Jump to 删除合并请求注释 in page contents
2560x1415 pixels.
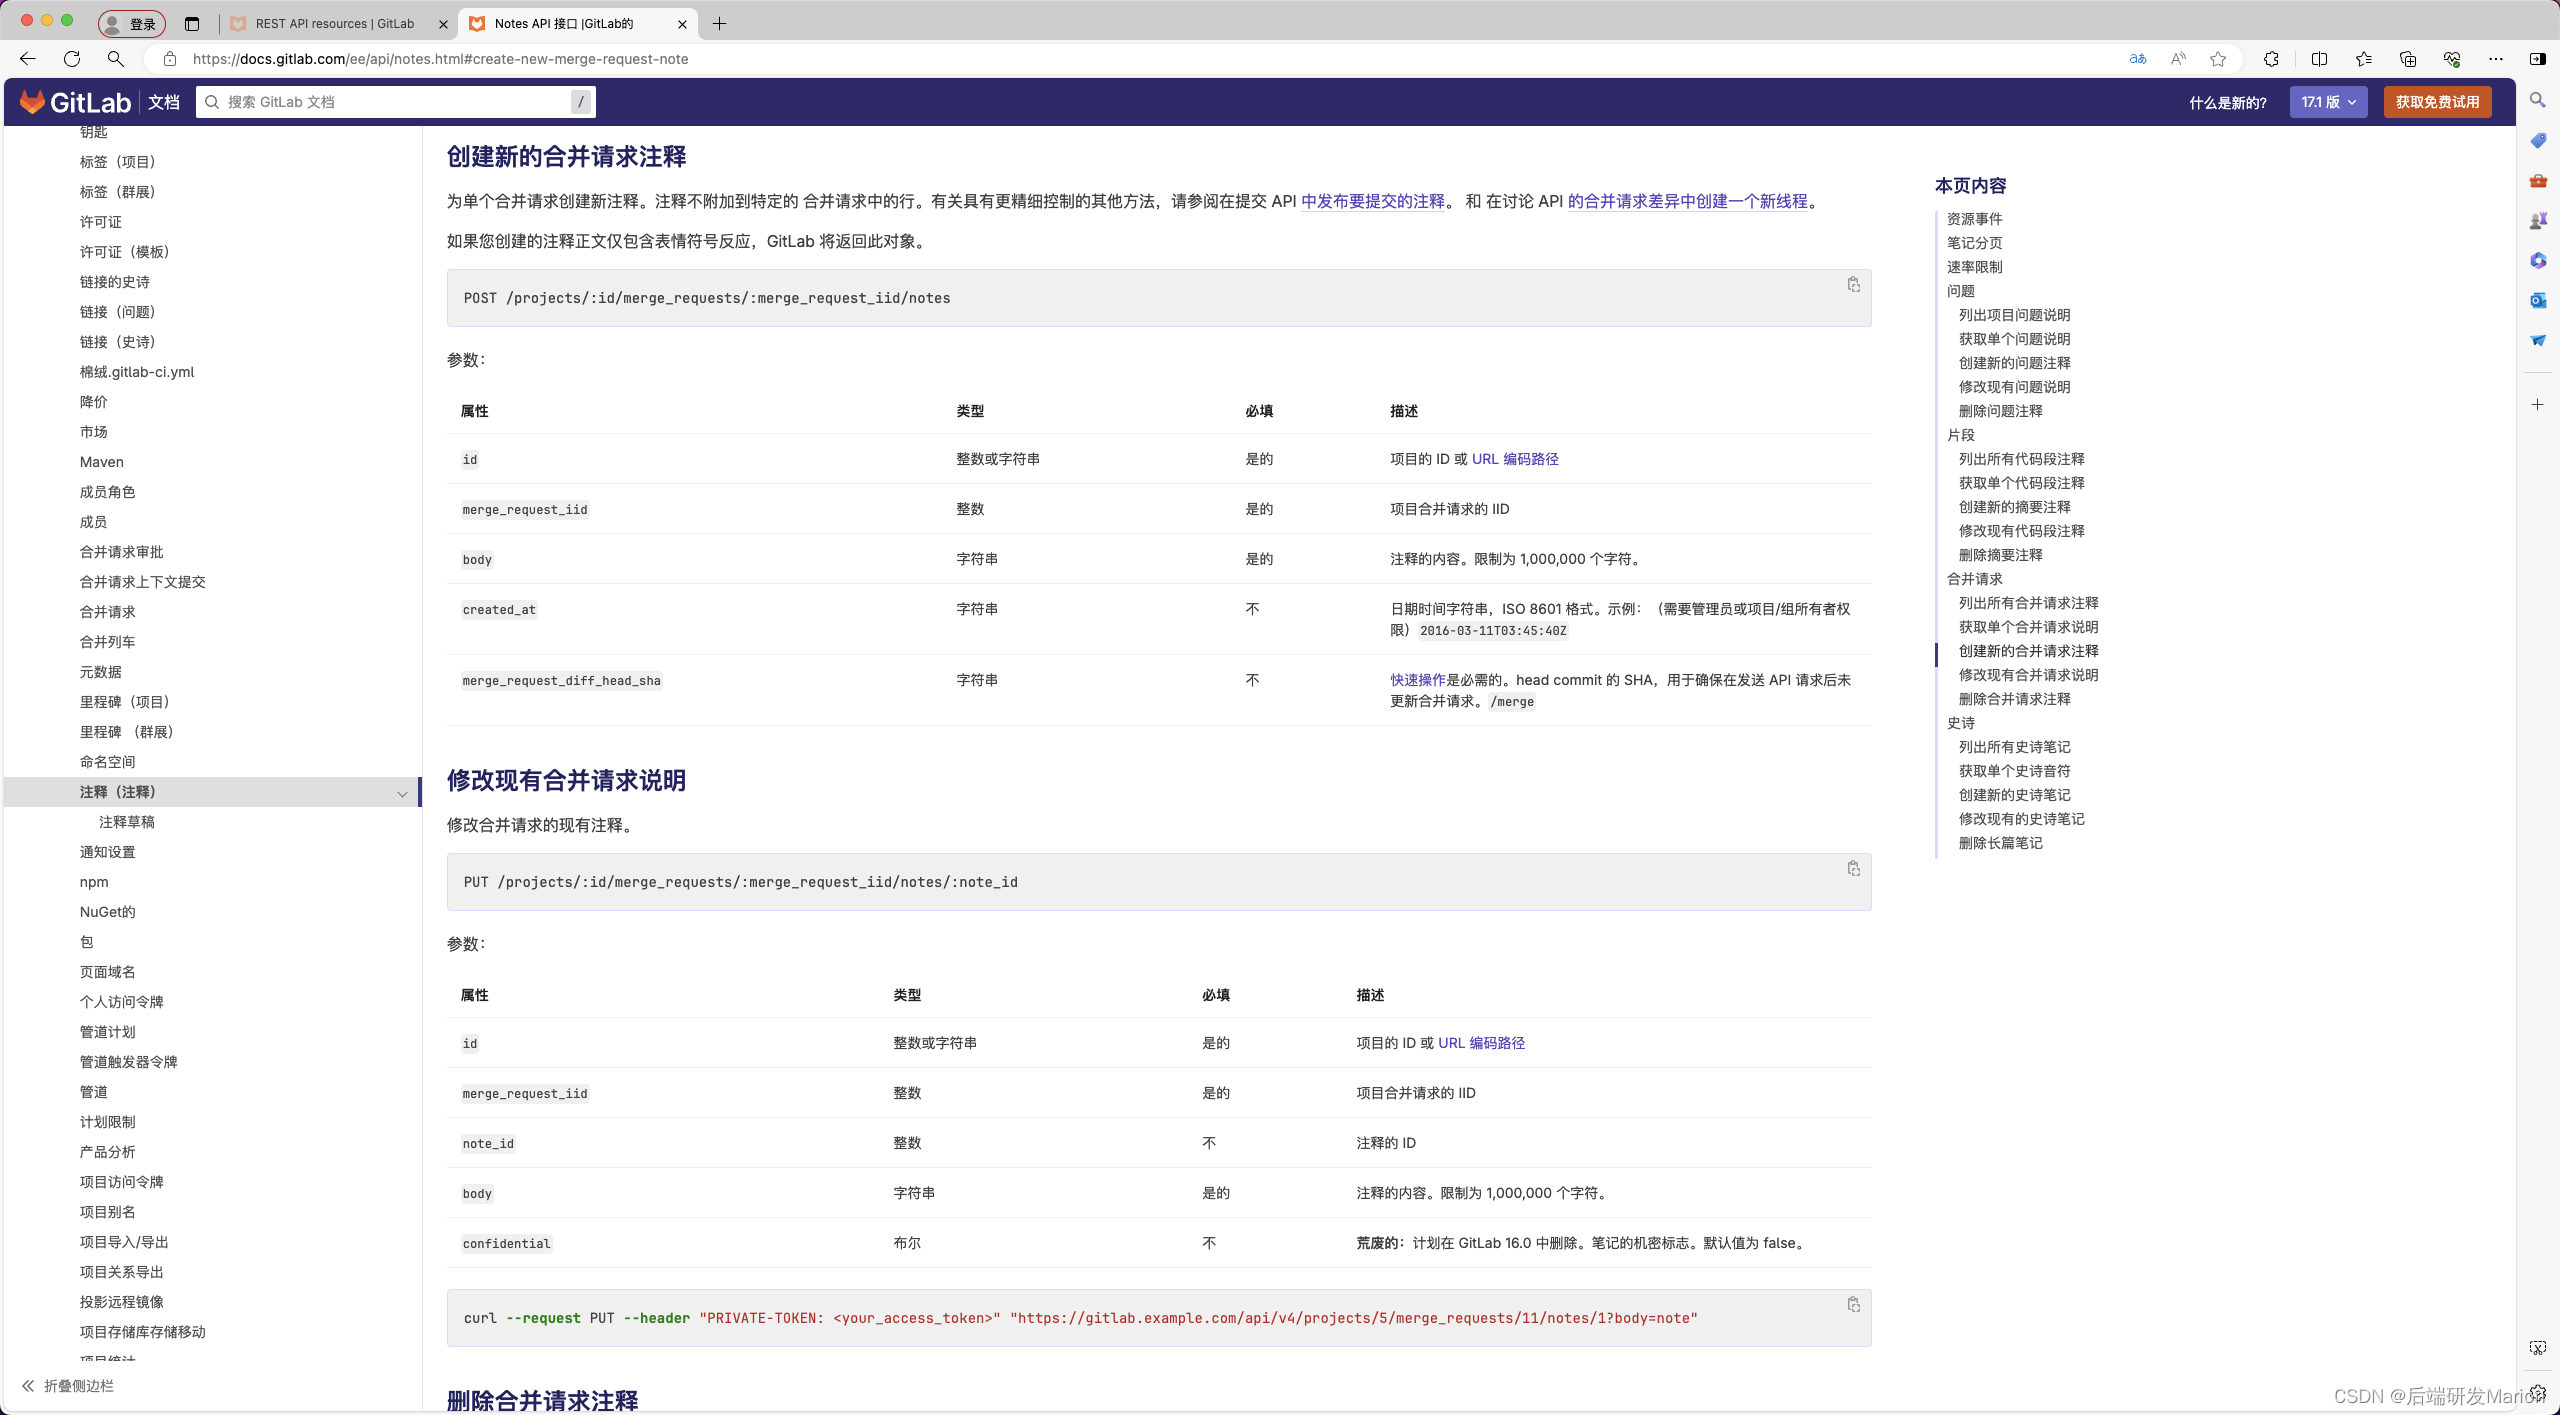[x=2014, y=699]
